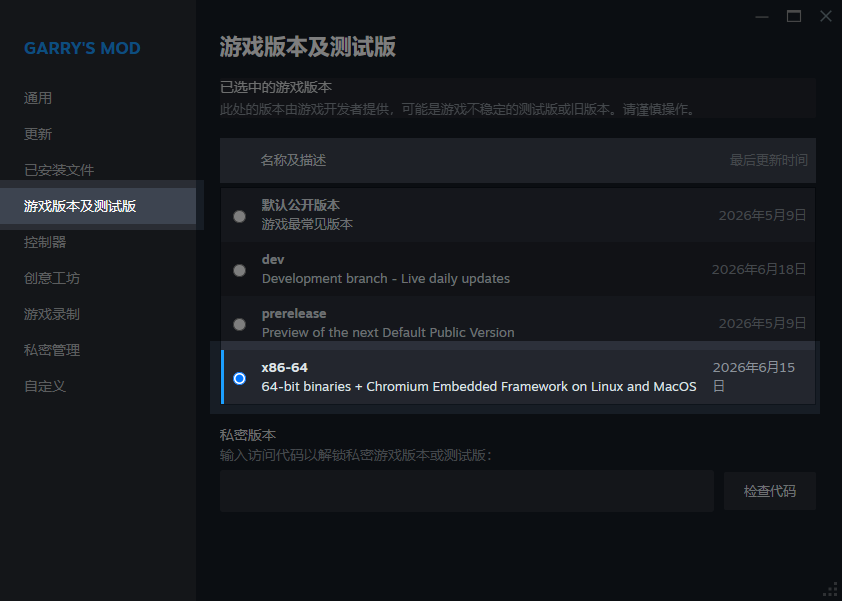Click the 名称及描述 column header
Viewport: 842px width, 601px height.
pyautogui.click(x=293, y=160)
